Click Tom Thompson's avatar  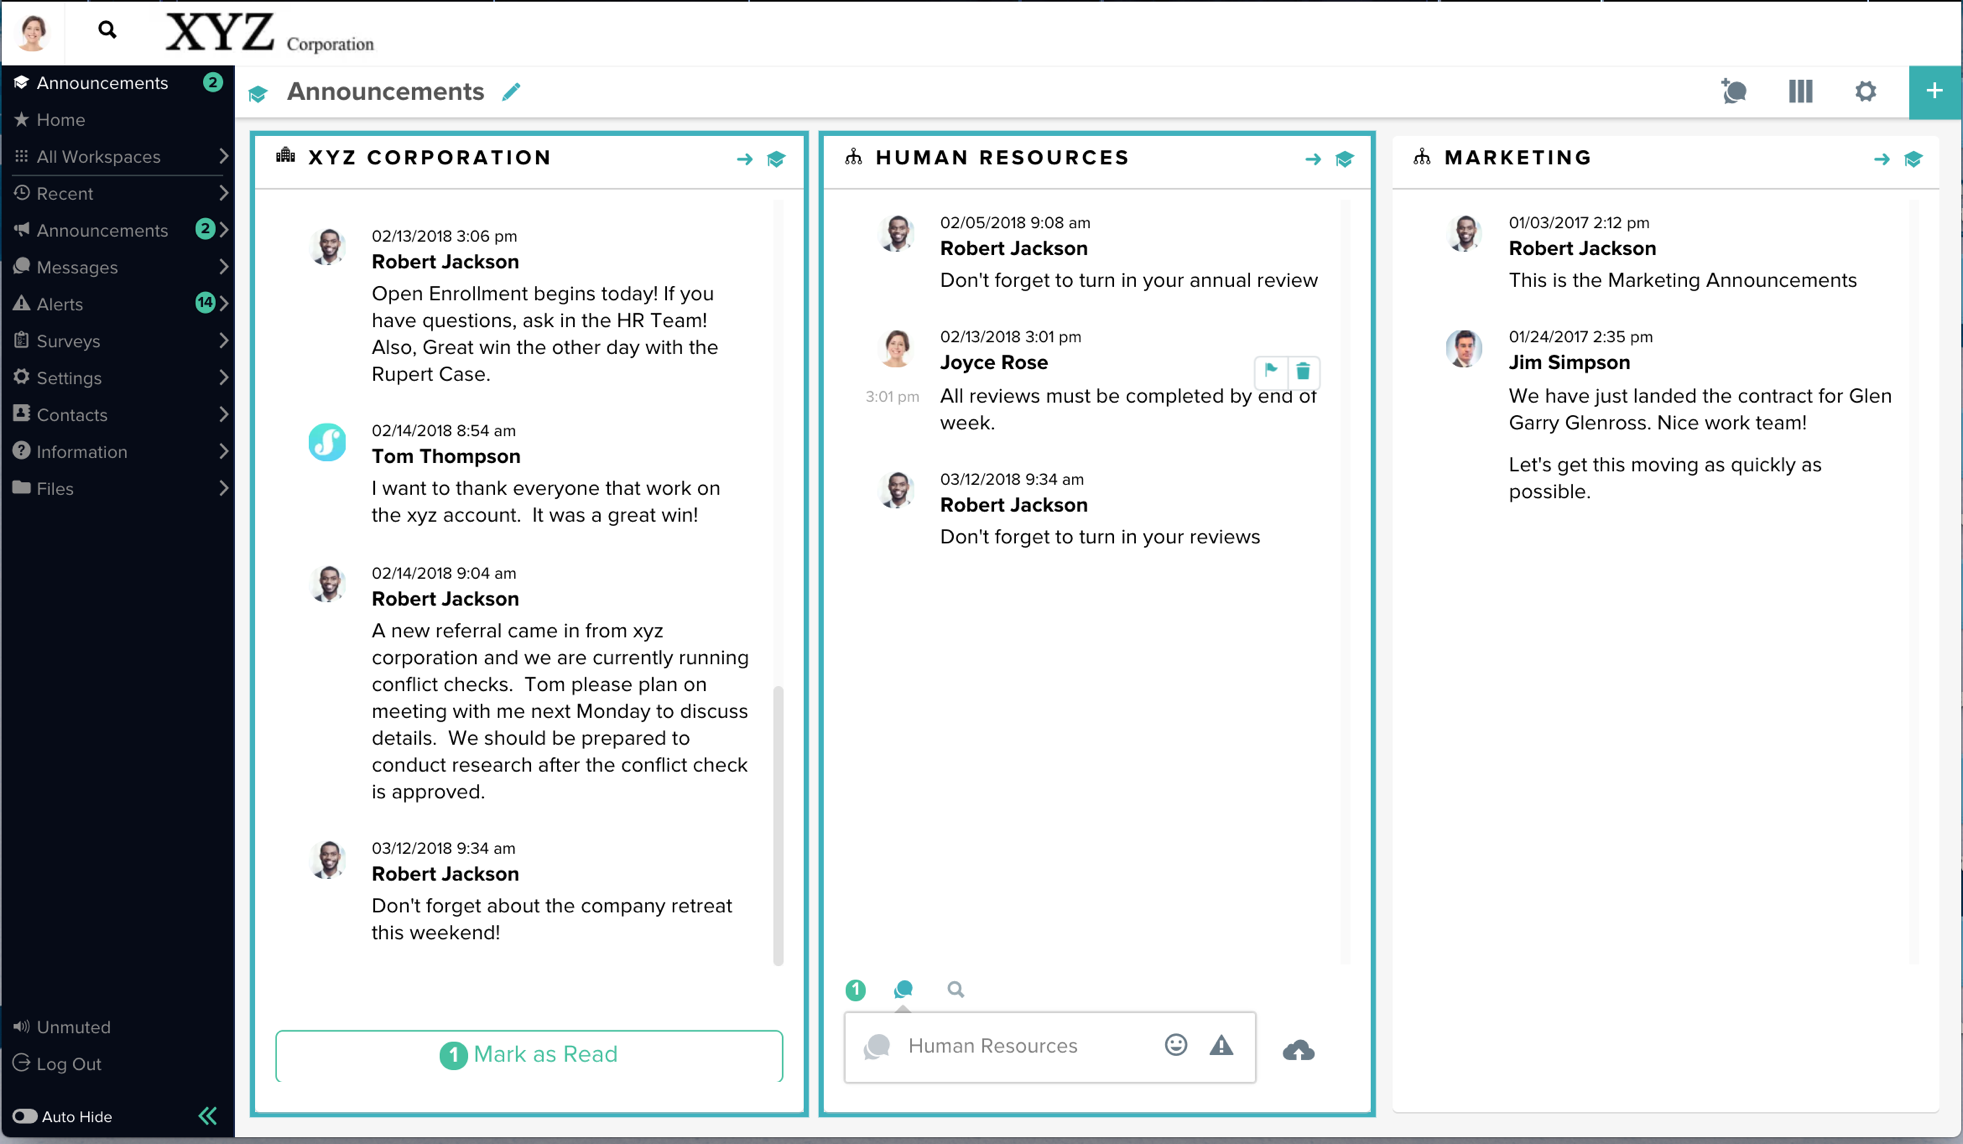coord(327,442)
